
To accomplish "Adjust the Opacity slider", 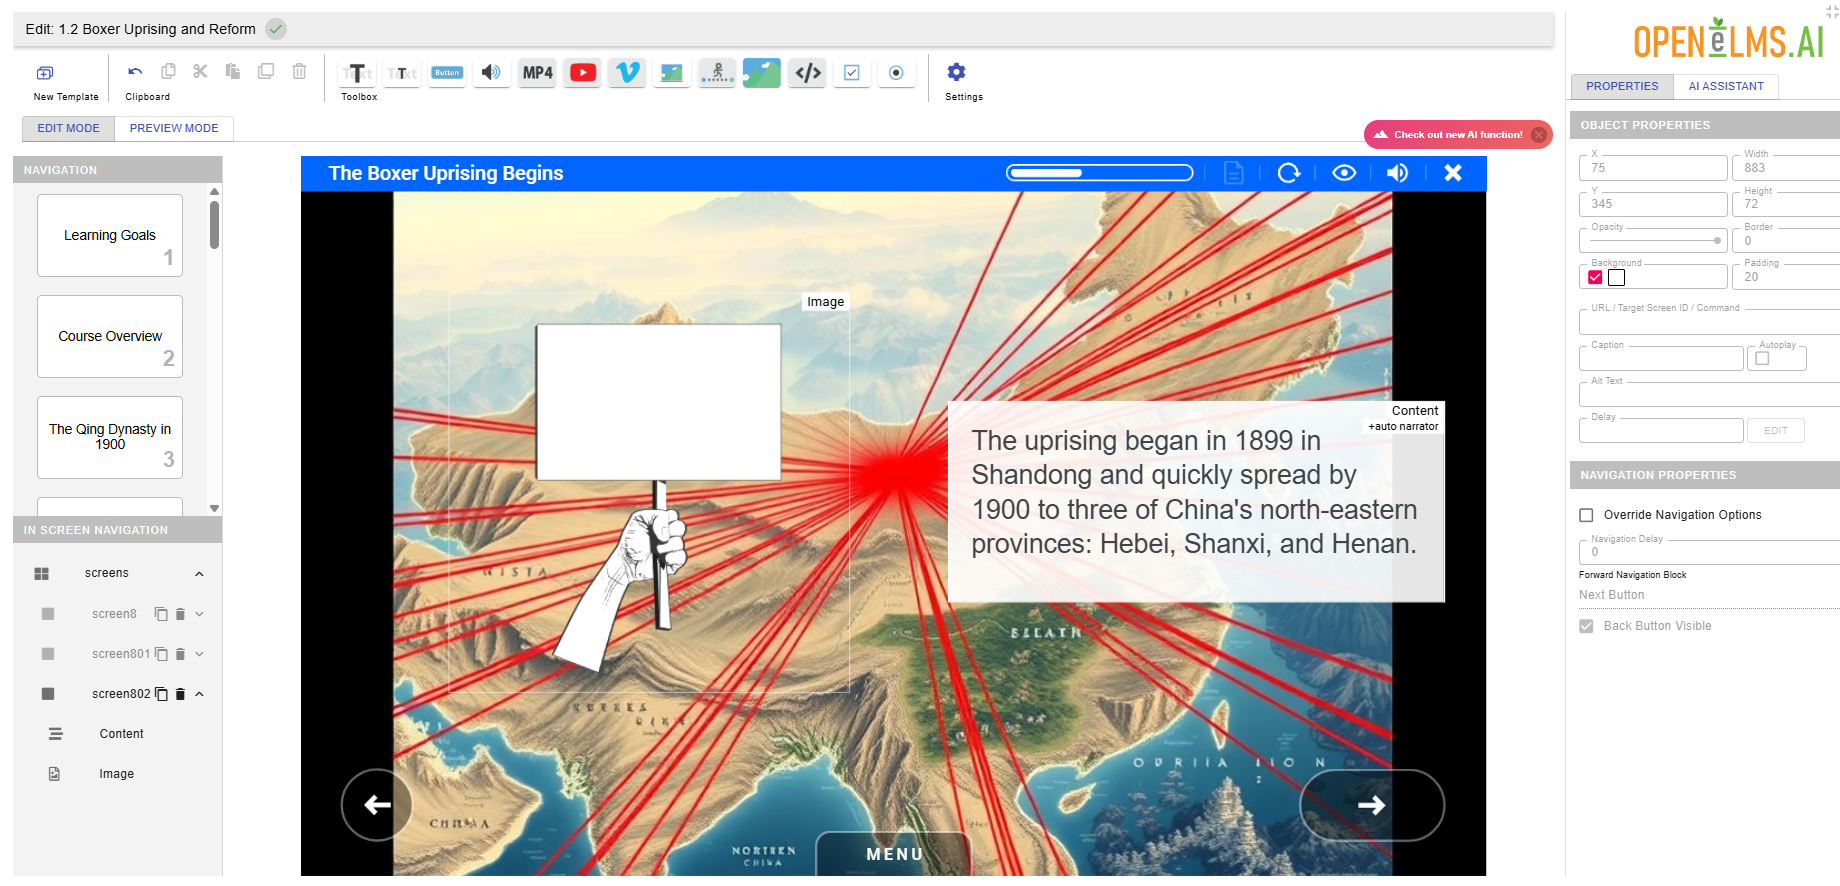I will (1654, 240).
